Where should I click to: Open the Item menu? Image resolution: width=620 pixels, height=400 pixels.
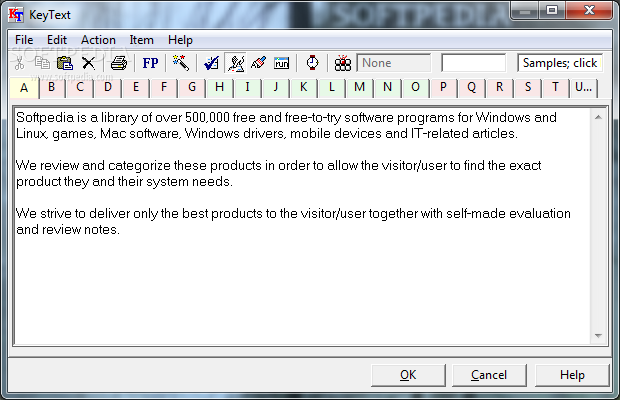tap(141, 40)
